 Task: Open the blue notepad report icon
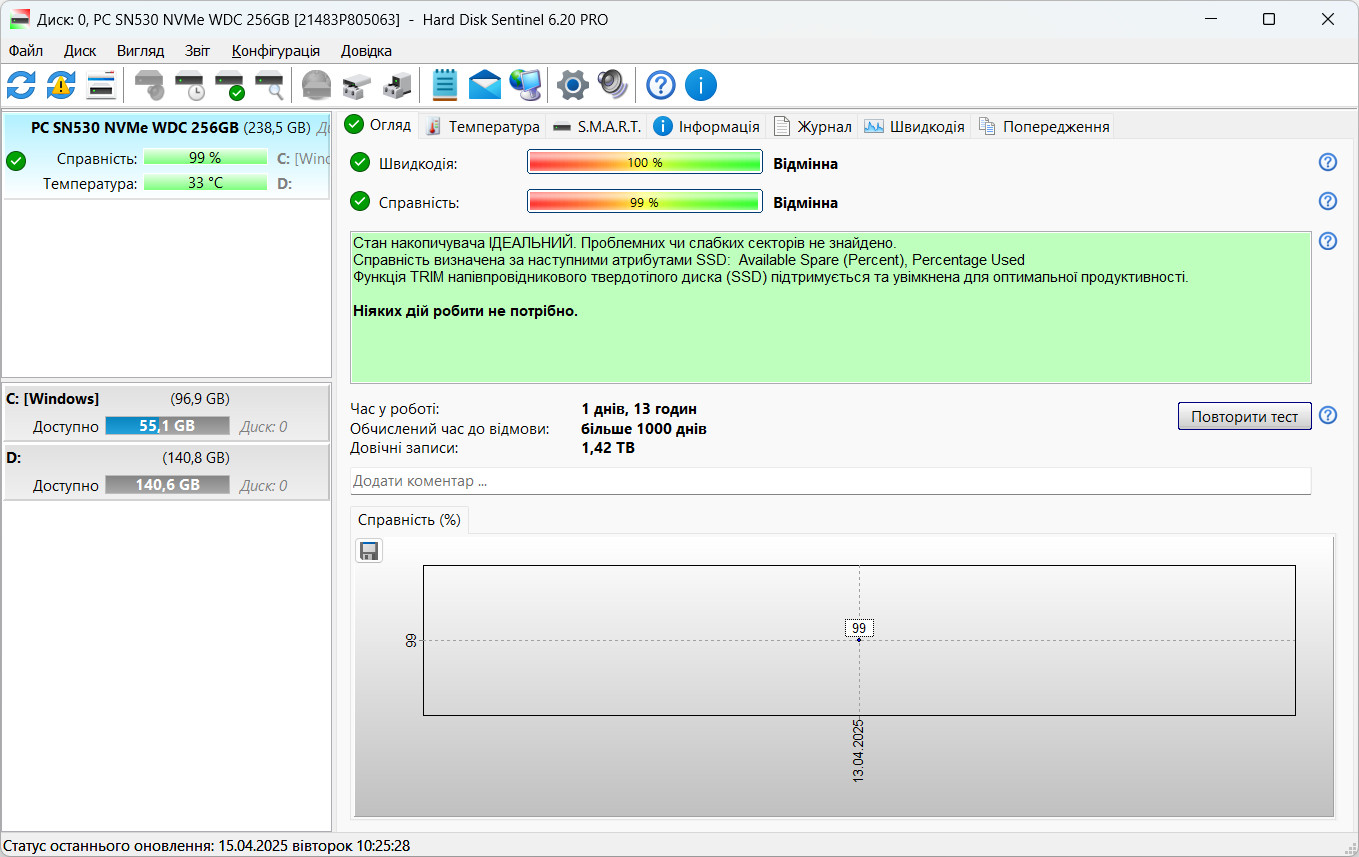point(444,85)
